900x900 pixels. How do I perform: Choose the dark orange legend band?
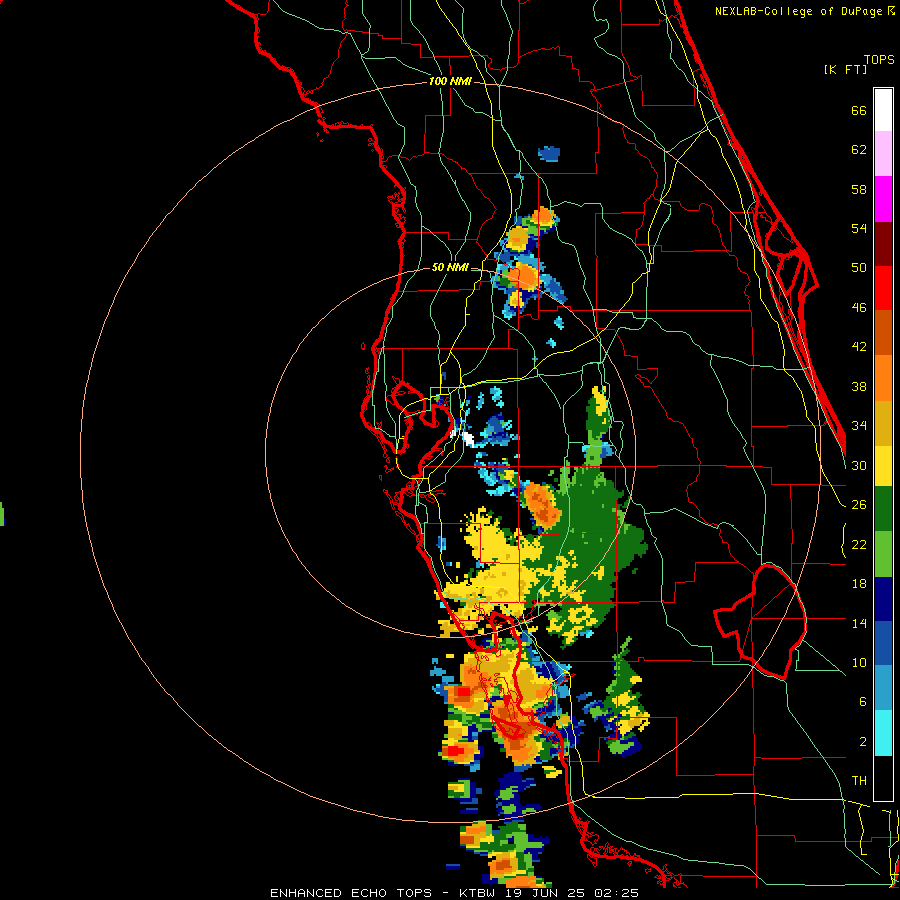883,333
